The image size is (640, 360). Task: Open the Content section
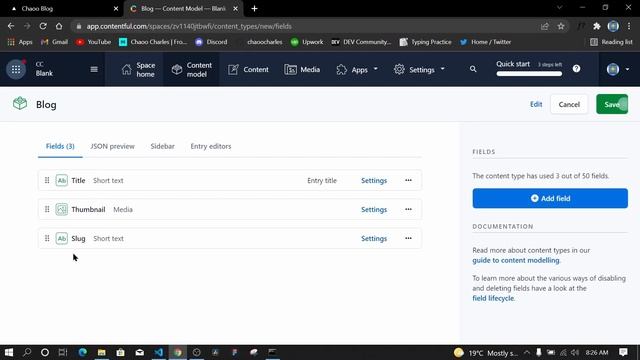tap(248, 70)
